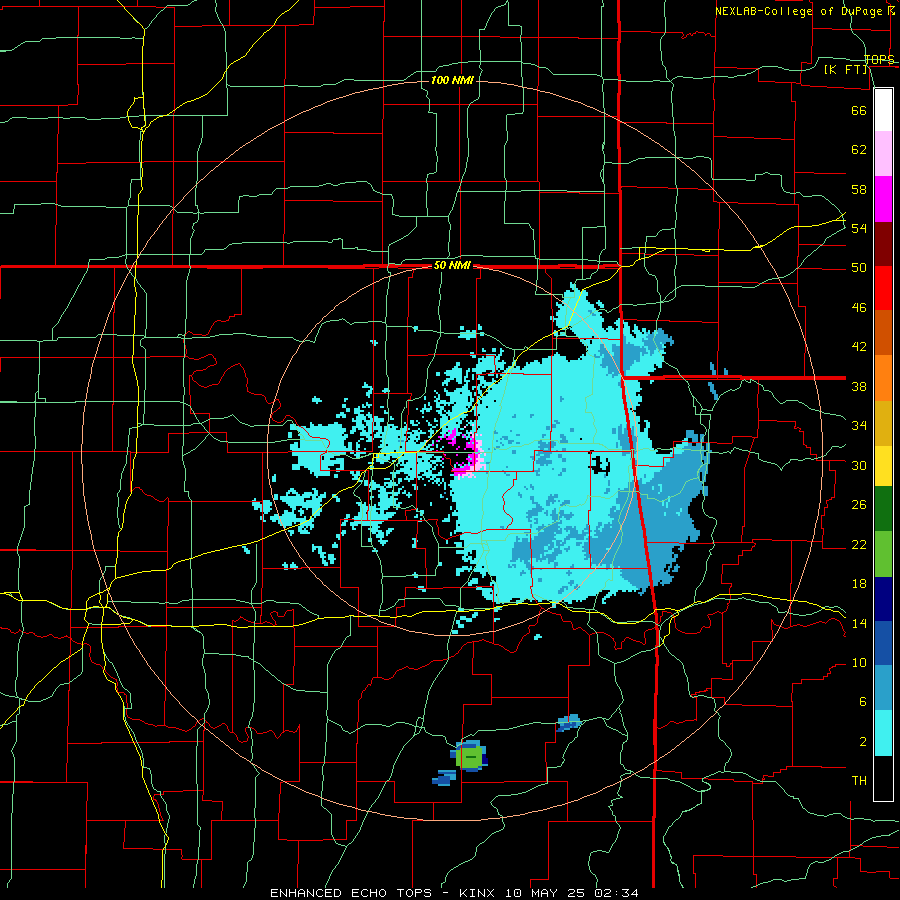
Task: Click the '58' legend value
Action: [859, 189]
